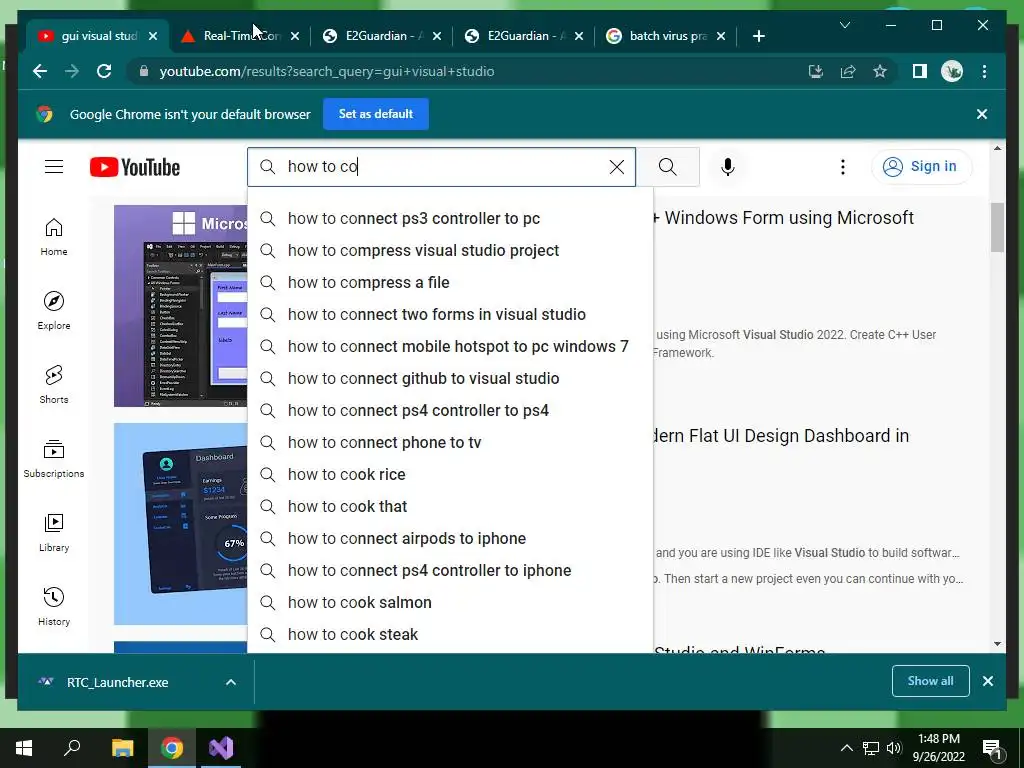Click the magnifier search submit button
This screenshot has width=1024, height=768.
click(x=667, y=167)
